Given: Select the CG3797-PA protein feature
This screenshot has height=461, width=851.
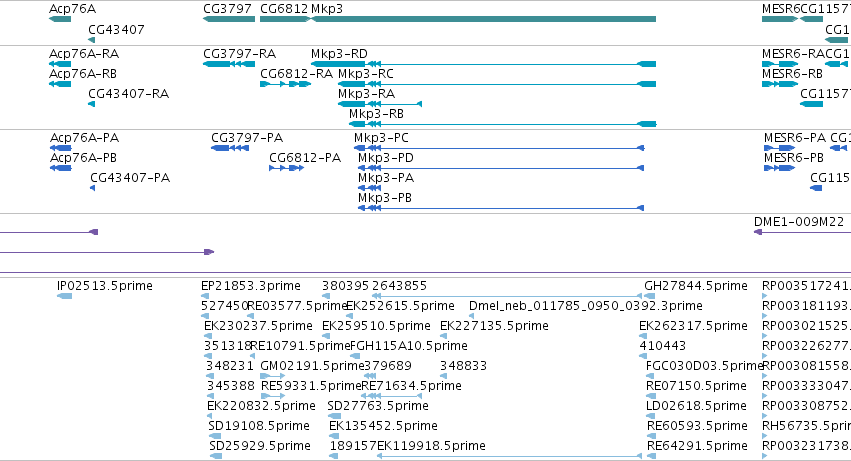Looking at the screenshot, I should [230, 148].
